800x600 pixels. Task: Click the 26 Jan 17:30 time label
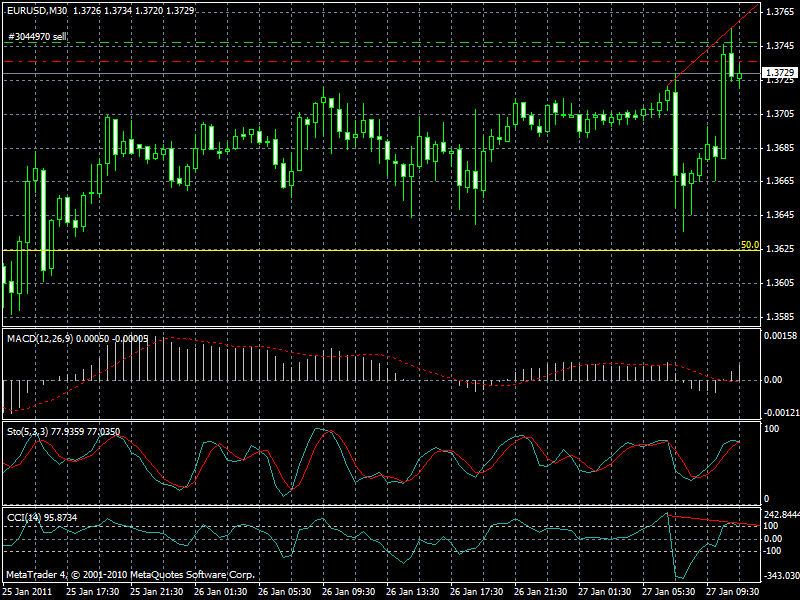click(477, 591)
